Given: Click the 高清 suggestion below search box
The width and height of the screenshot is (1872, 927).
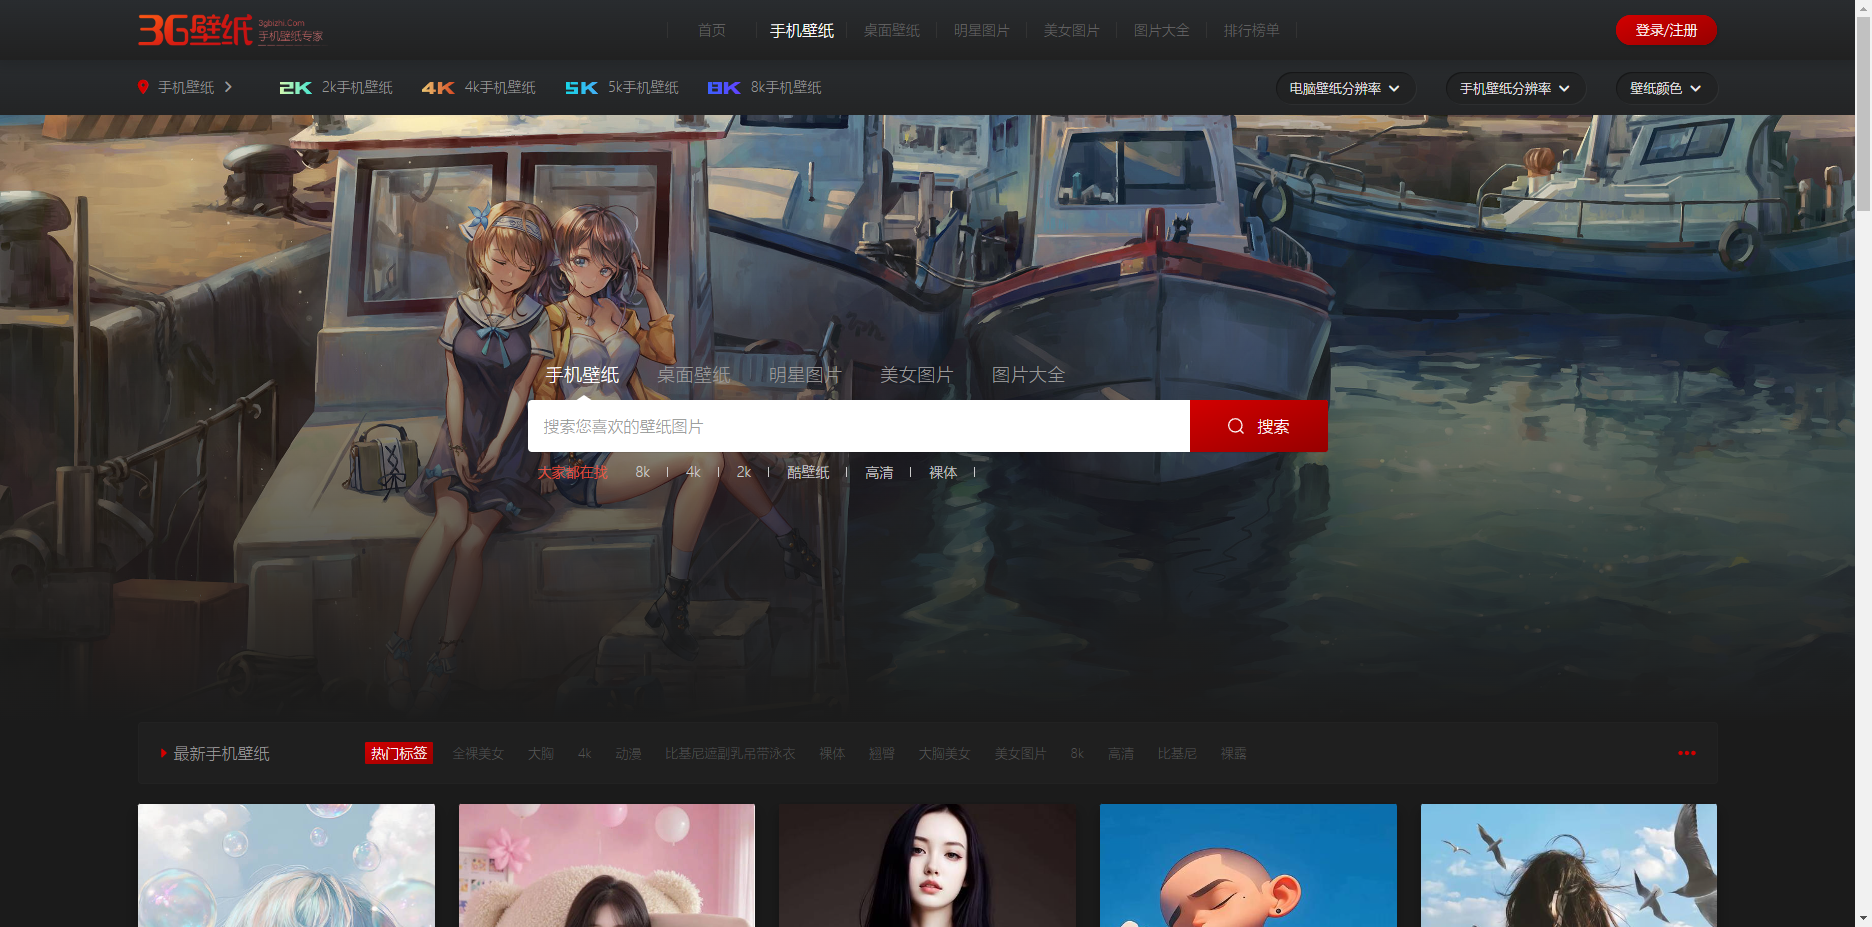Looking at the screenshot, I should tap(879, 472).
